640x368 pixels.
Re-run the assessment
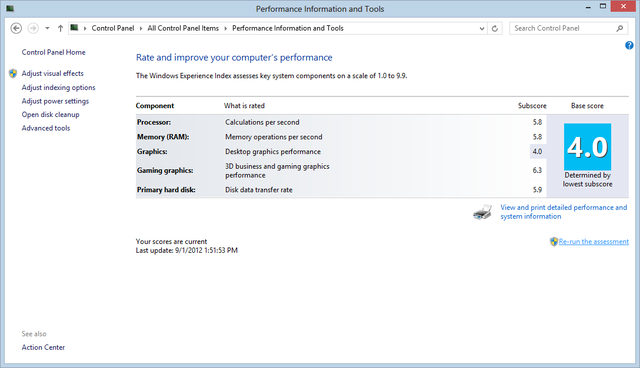click(593, 242)
